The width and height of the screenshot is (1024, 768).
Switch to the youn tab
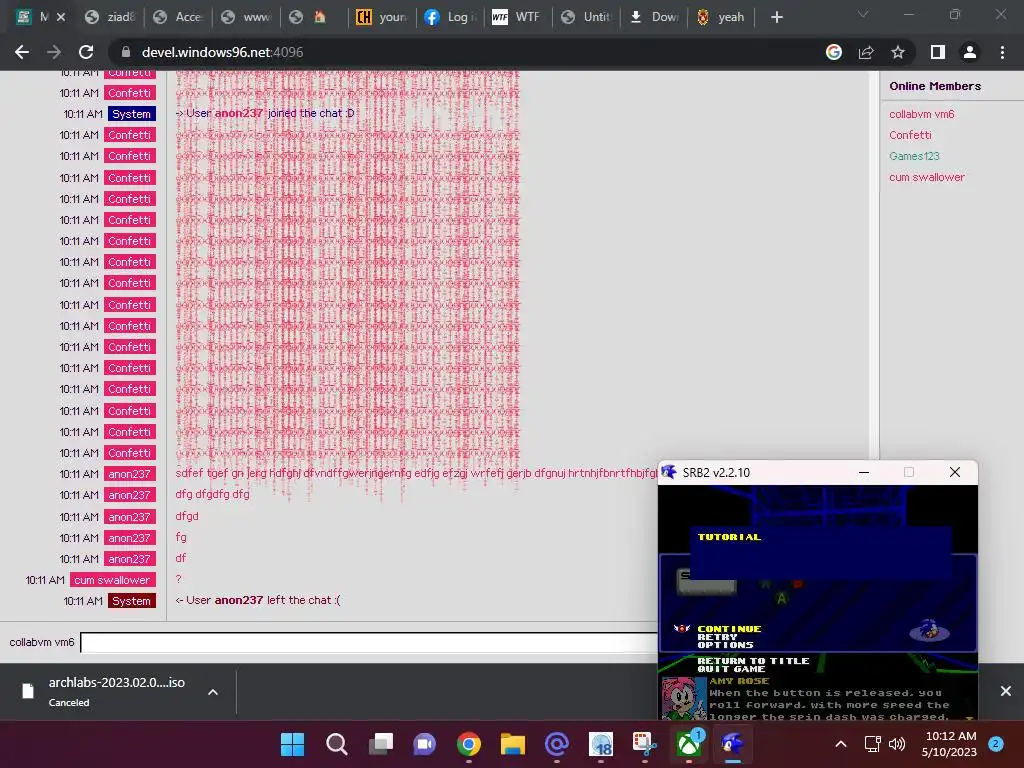(382, 17)
